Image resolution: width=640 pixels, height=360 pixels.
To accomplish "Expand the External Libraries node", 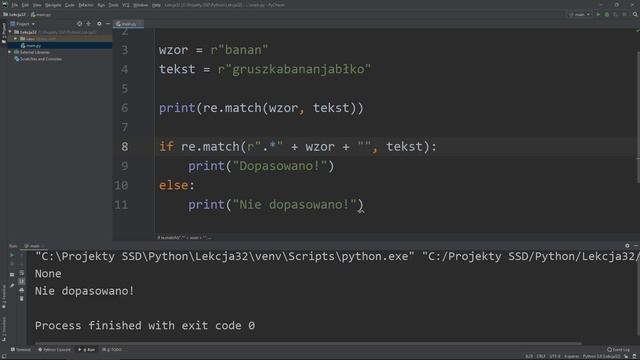I will coord(9,52).
